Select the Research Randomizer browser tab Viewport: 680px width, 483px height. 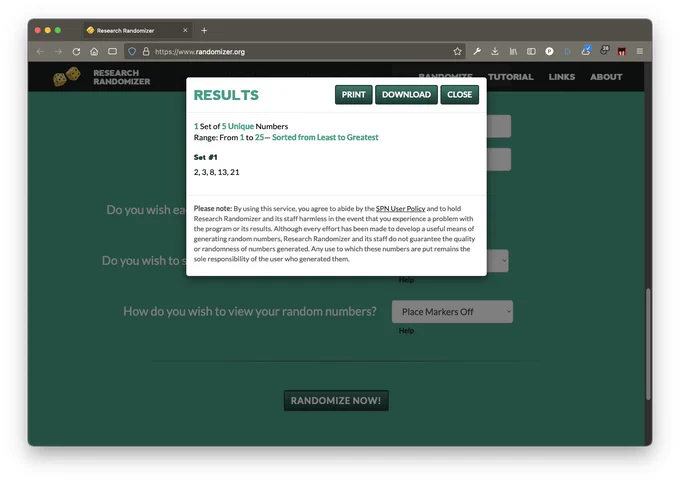137,30
